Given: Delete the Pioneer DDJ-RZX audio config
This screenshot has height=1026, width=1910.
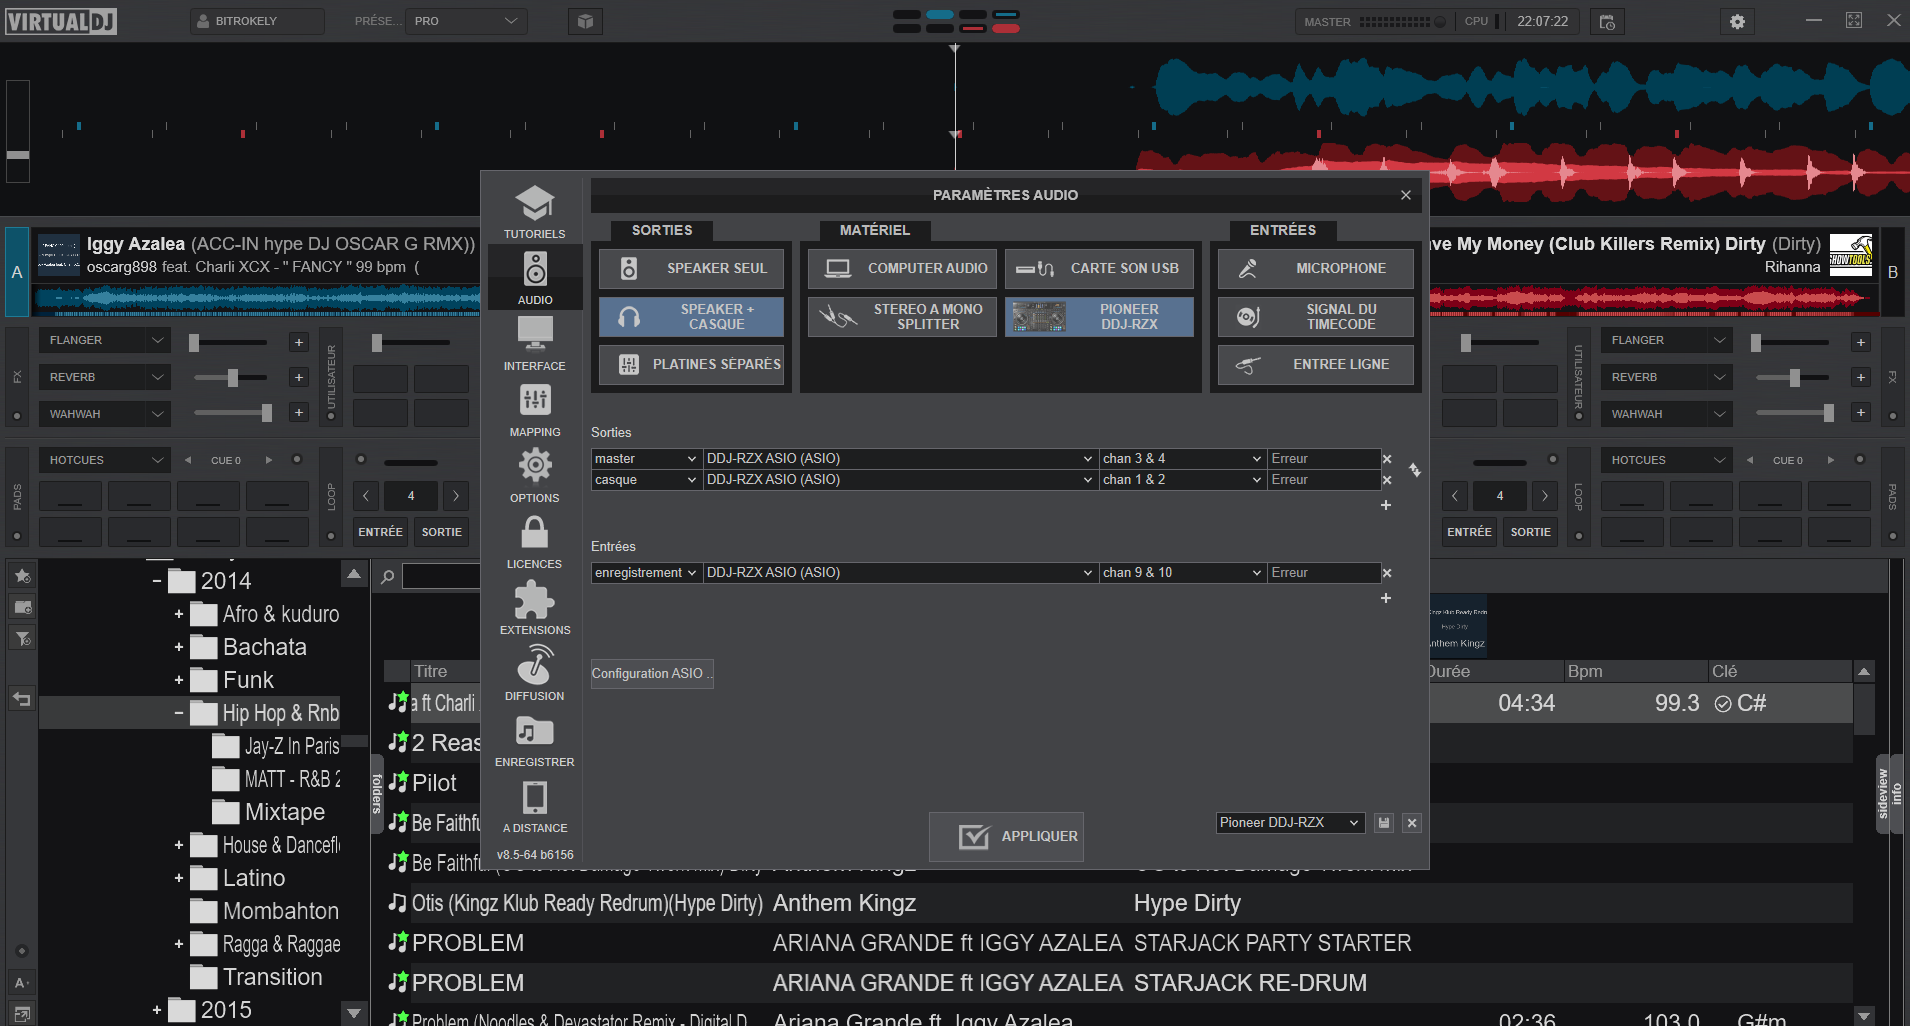Looking at the screenshot, I should point(1412,823).
